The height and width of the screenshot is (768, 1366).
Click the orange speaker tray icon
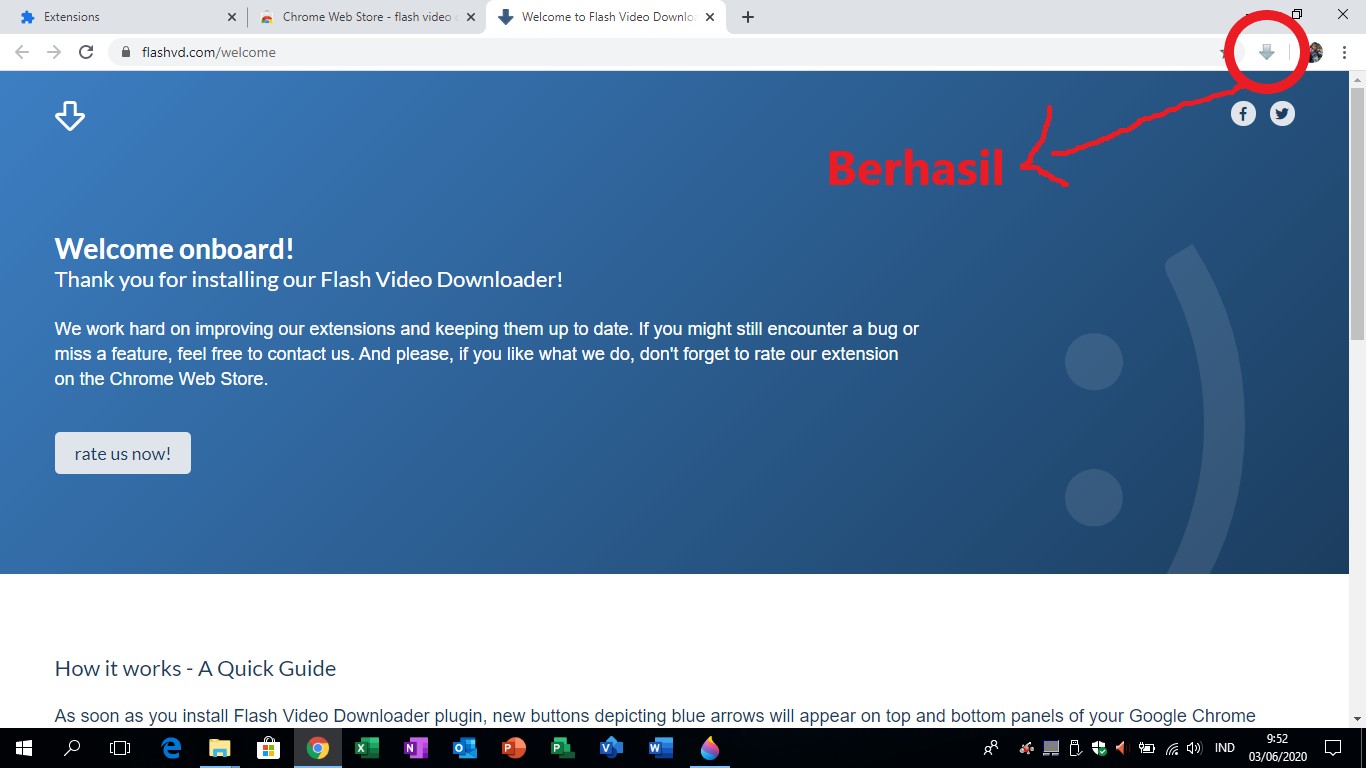pyautogui.click(x=1122, y=748)
